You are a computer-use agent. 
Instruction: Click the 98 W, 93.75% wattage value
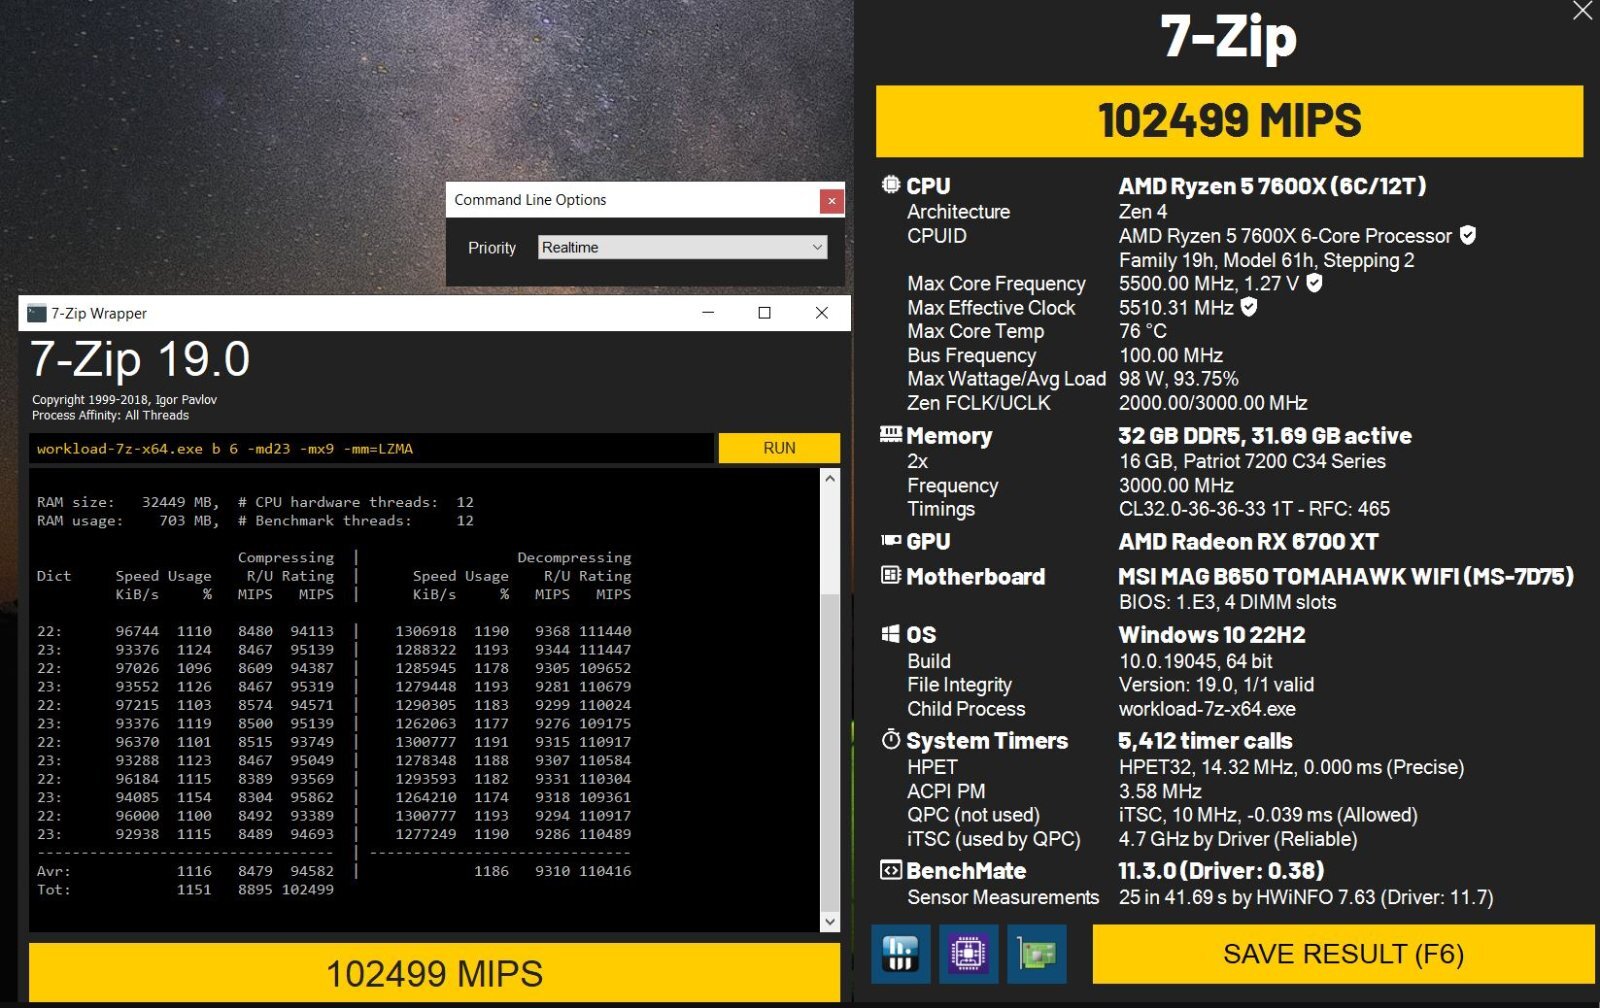click(1179, 379)
